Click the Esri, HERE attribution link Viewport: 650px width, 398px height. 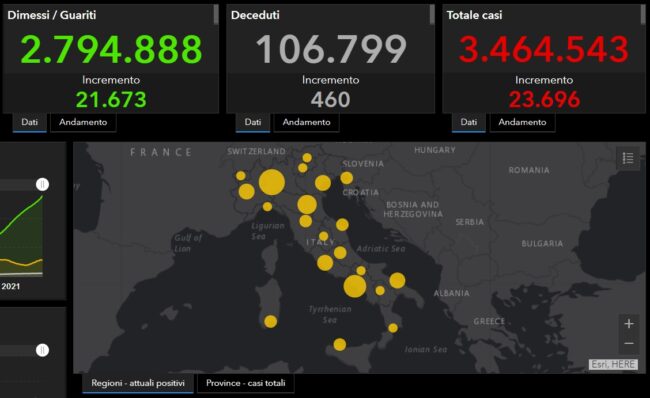point(613,364)
